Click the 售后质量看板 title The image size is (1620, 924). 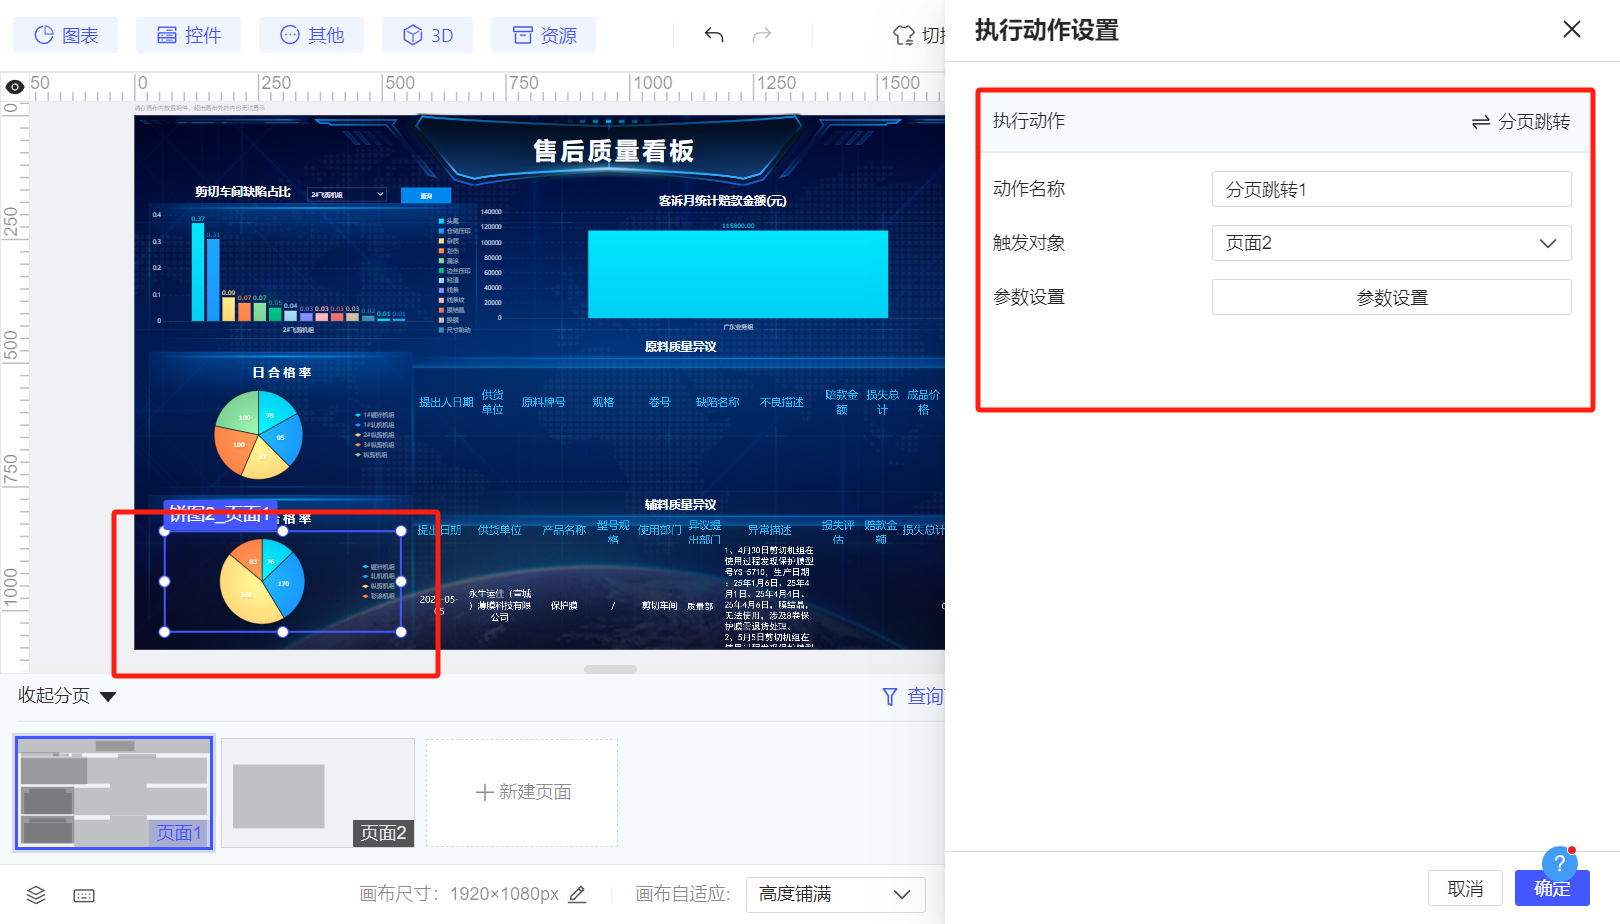pos(613,151)
